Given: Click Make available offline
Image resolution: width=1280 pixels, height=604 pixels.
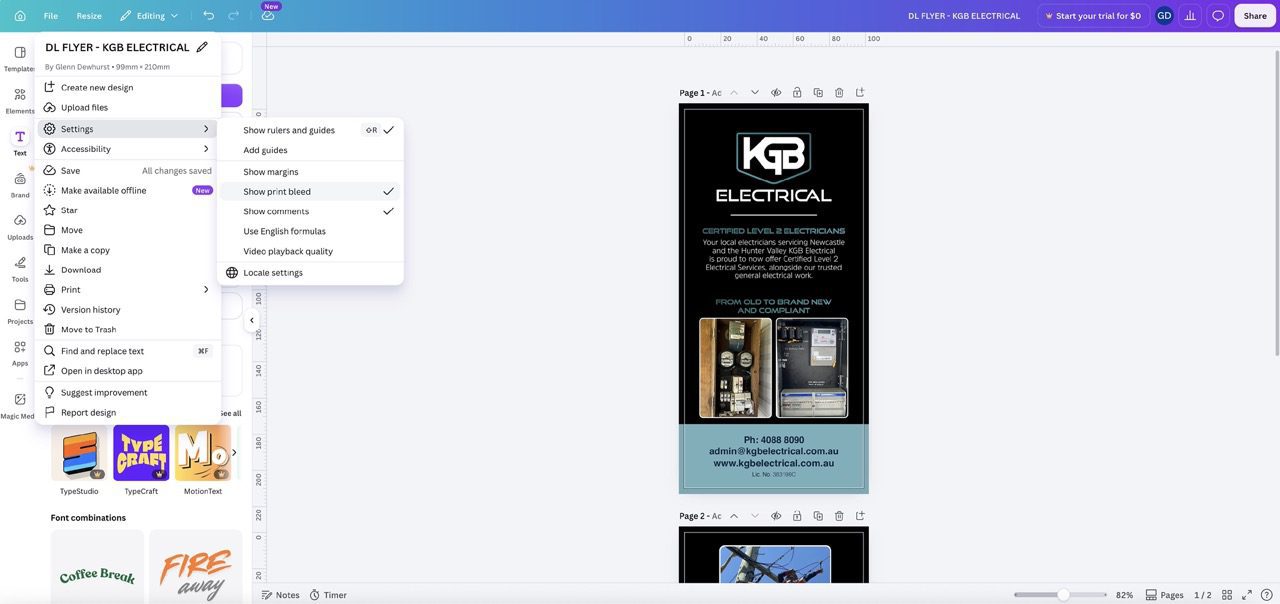Looking at the screenshot, I should click(127, 190).
